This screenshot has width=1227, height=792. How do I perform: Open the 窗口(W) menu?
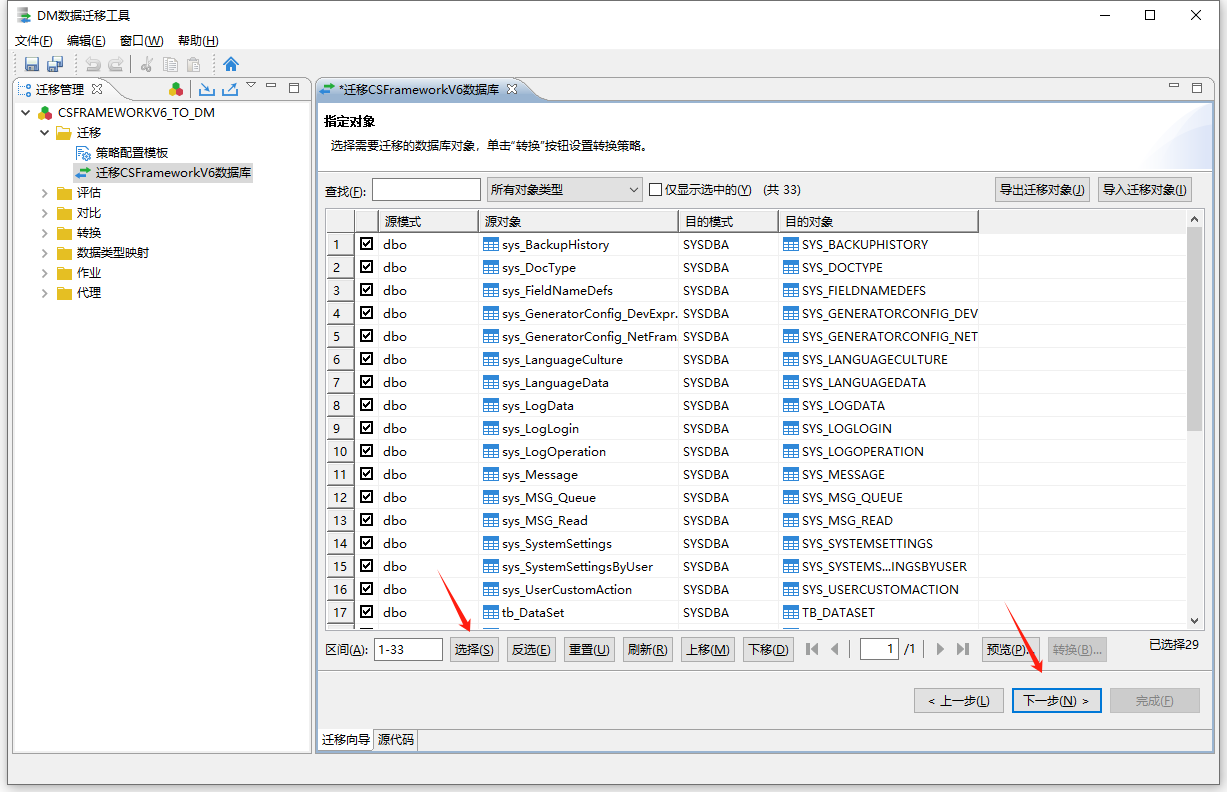click(x=141, y=40)
